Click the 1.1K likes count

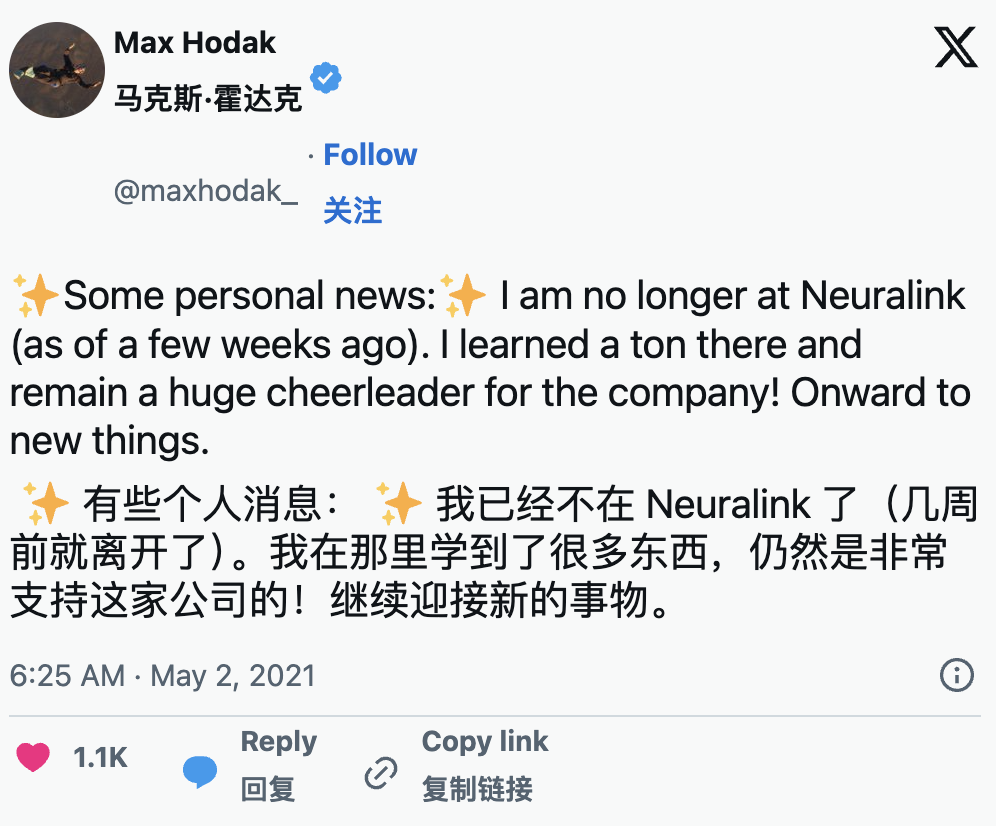click(x=101, y=758)
